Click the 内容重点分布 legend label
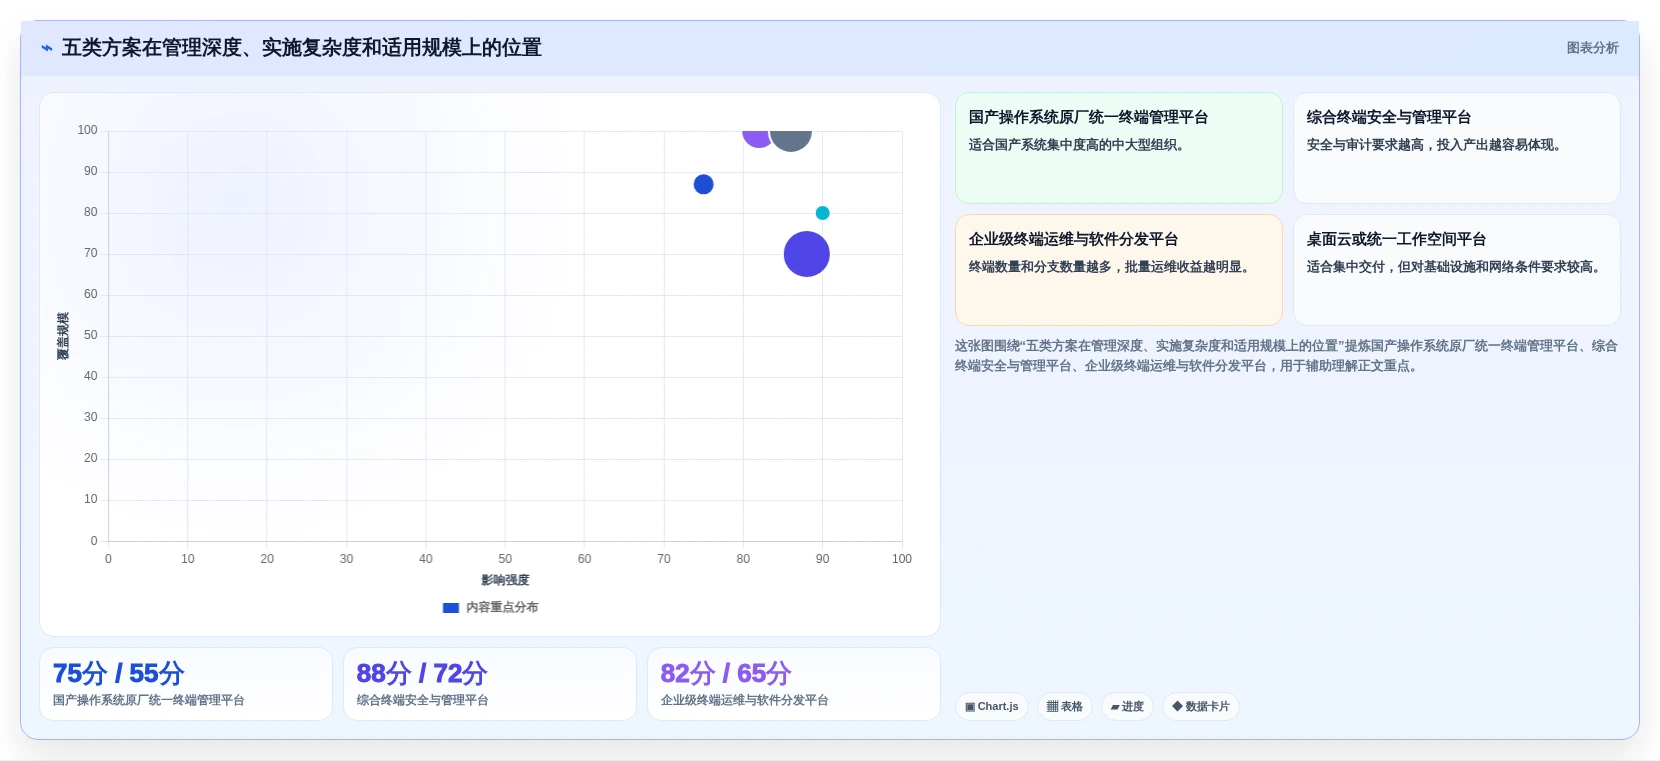 click(502, 607)
